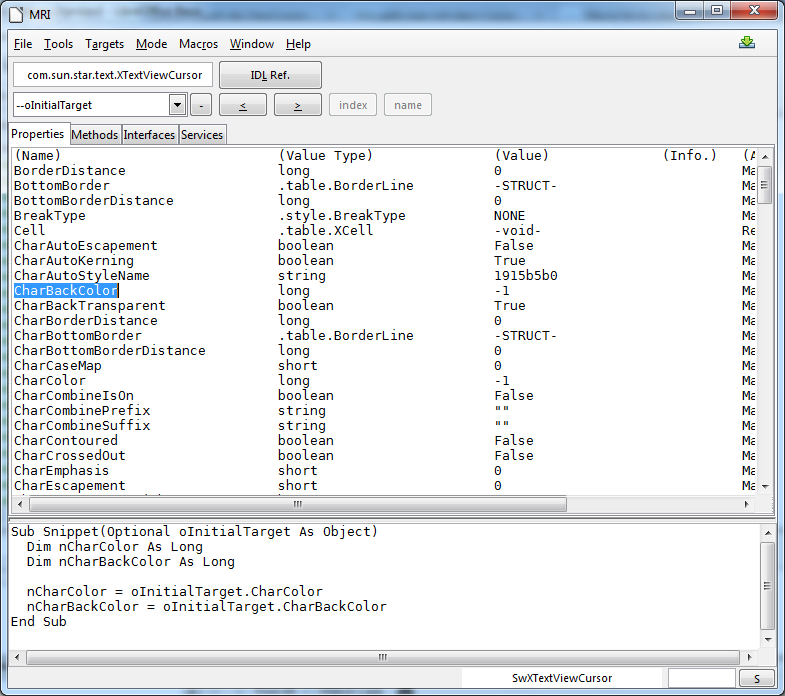Viewport: 785px width, 696px height.
Task: Click the NONE value of BreakType
Action: (510, 216)
